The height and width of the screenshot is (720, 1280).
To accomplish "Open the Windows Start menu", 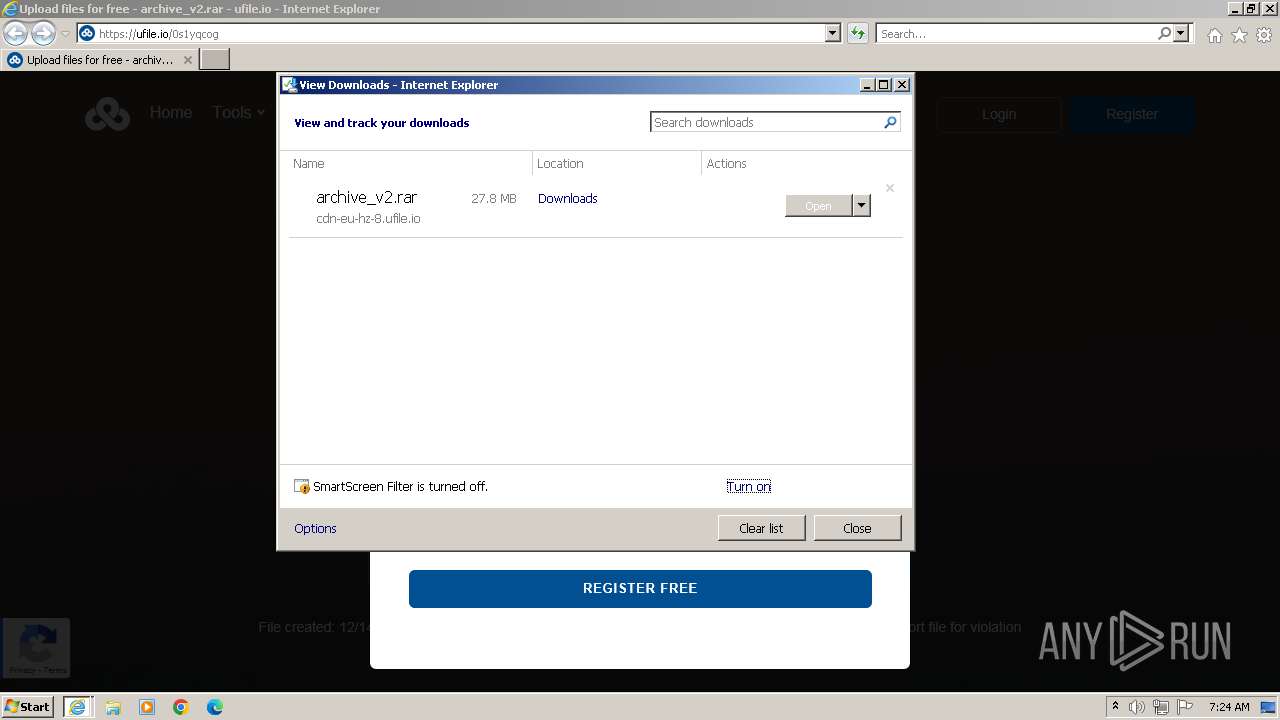I will (x=27, y=706).
